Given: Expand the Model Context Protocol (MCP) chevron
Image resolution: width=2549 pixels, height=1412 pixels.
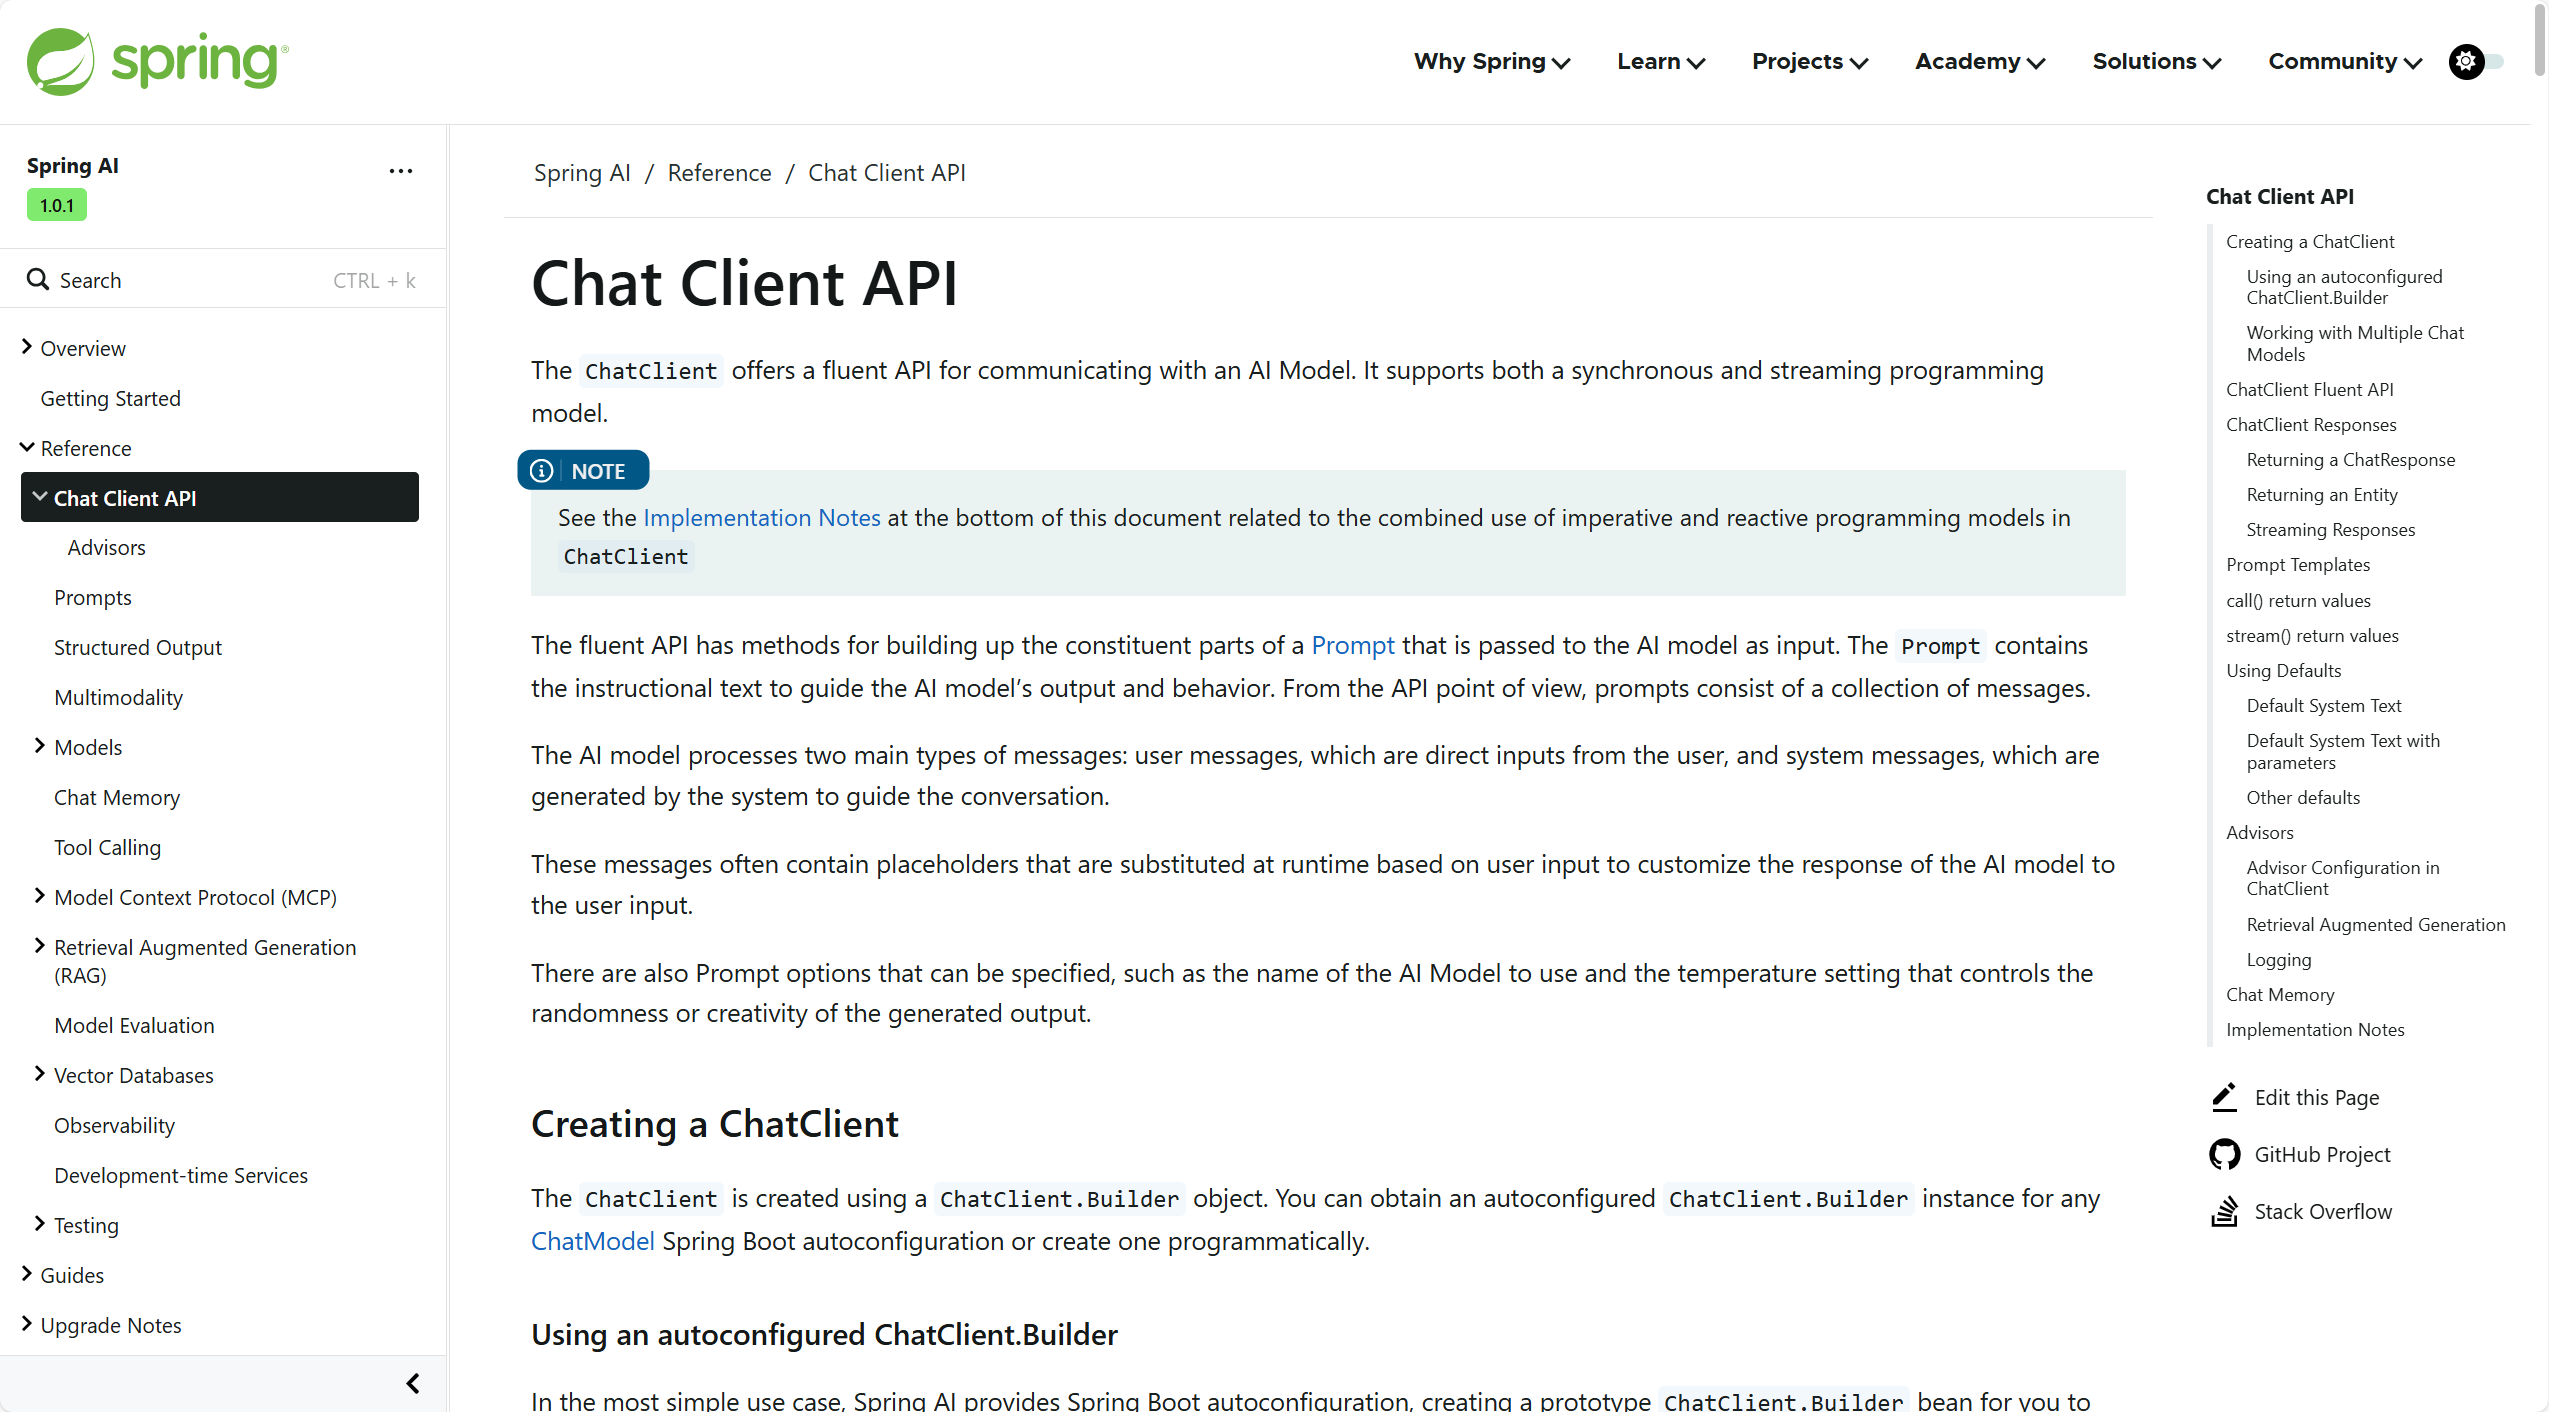Looking at the screenshot, I should 40,896.
